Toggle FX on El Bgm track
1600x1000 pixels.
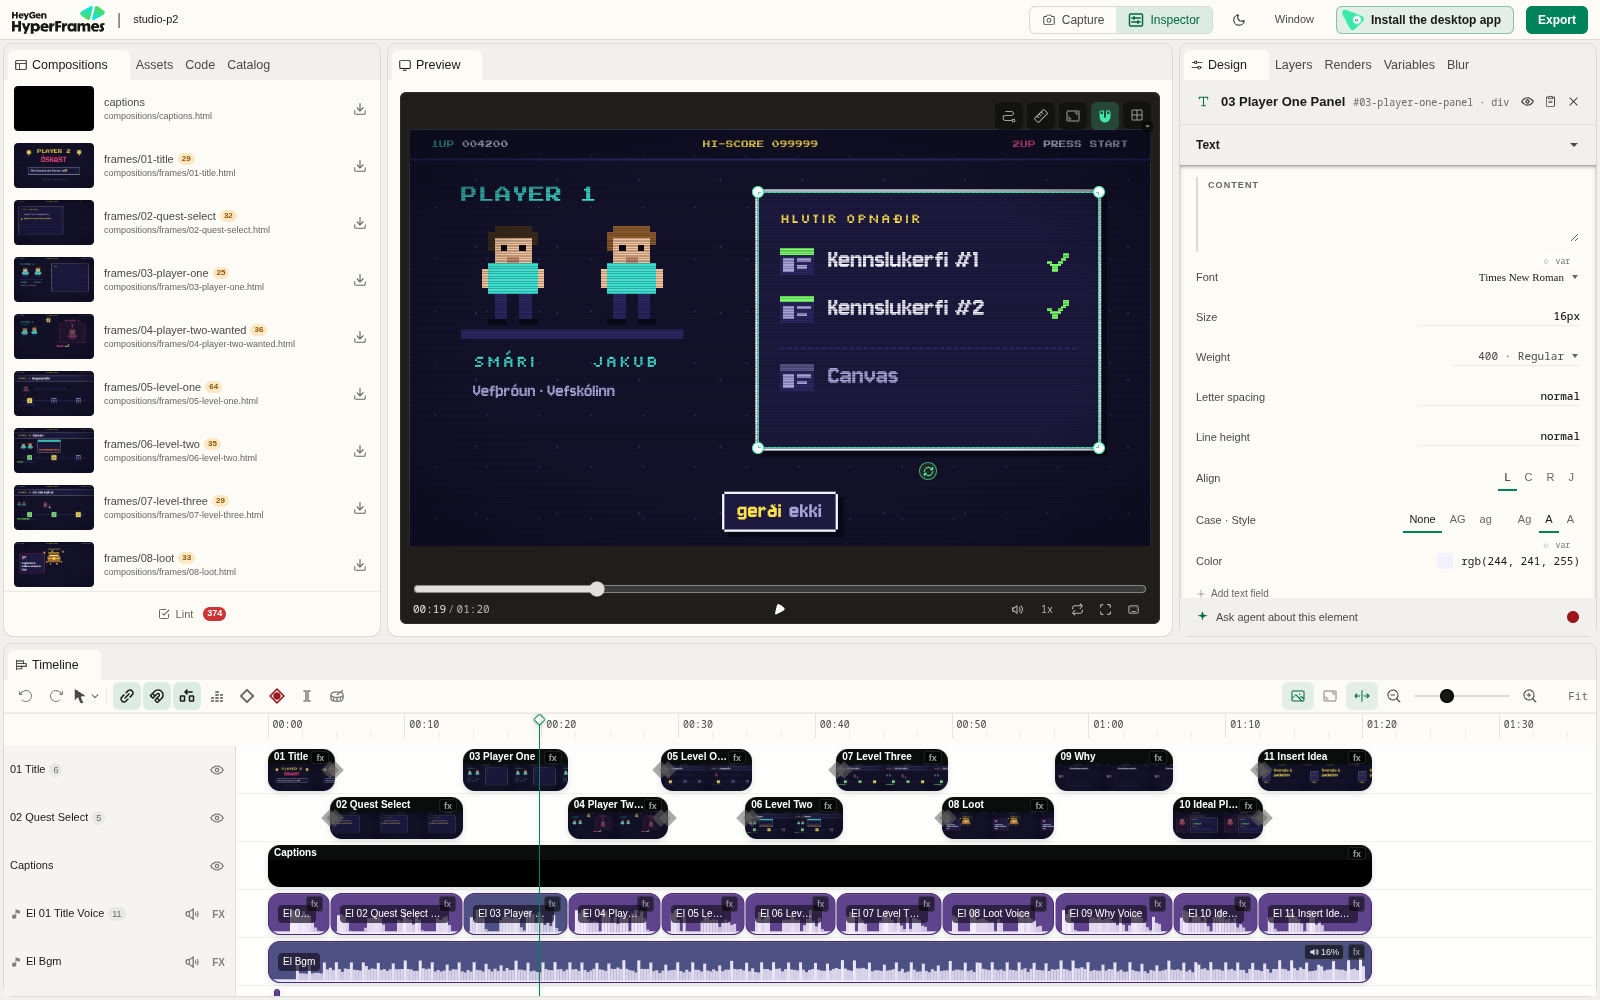218,962
